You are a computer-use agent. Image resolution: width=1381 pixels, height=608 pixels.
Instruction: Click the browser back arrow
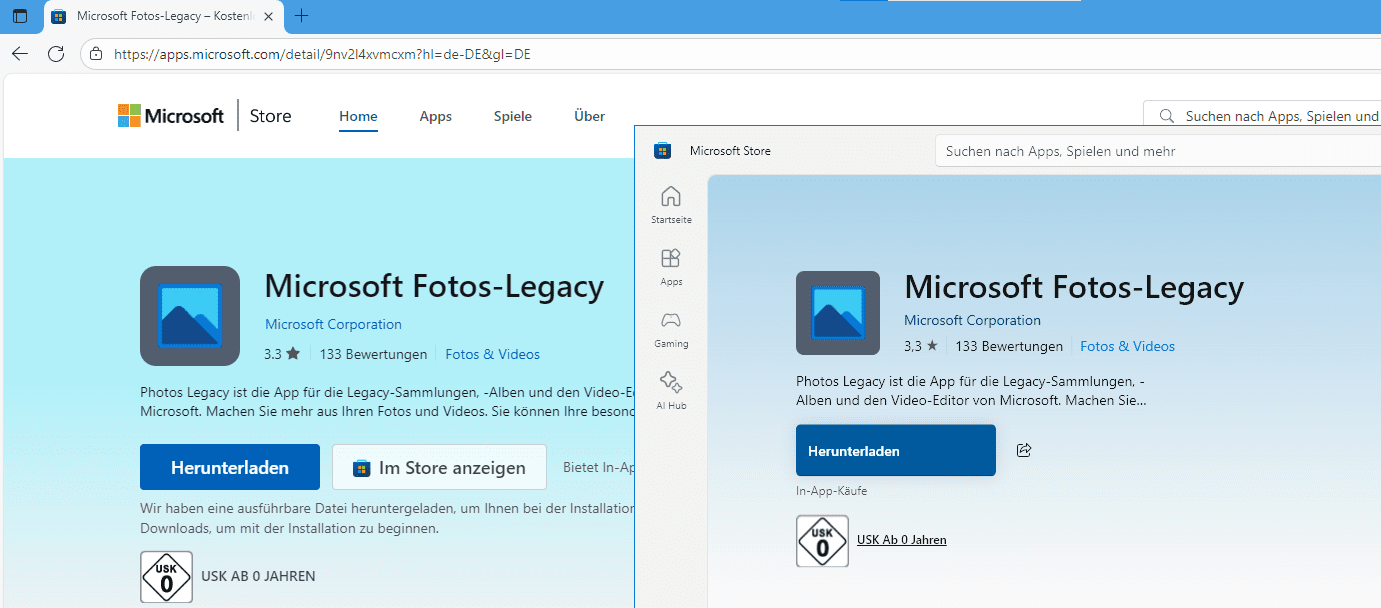point(20,54)
